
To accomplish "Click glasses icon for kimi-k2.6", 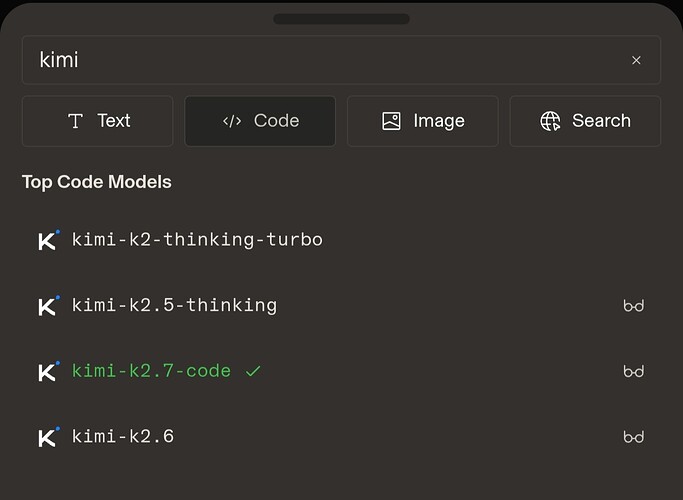I will (x=633, y=437).
